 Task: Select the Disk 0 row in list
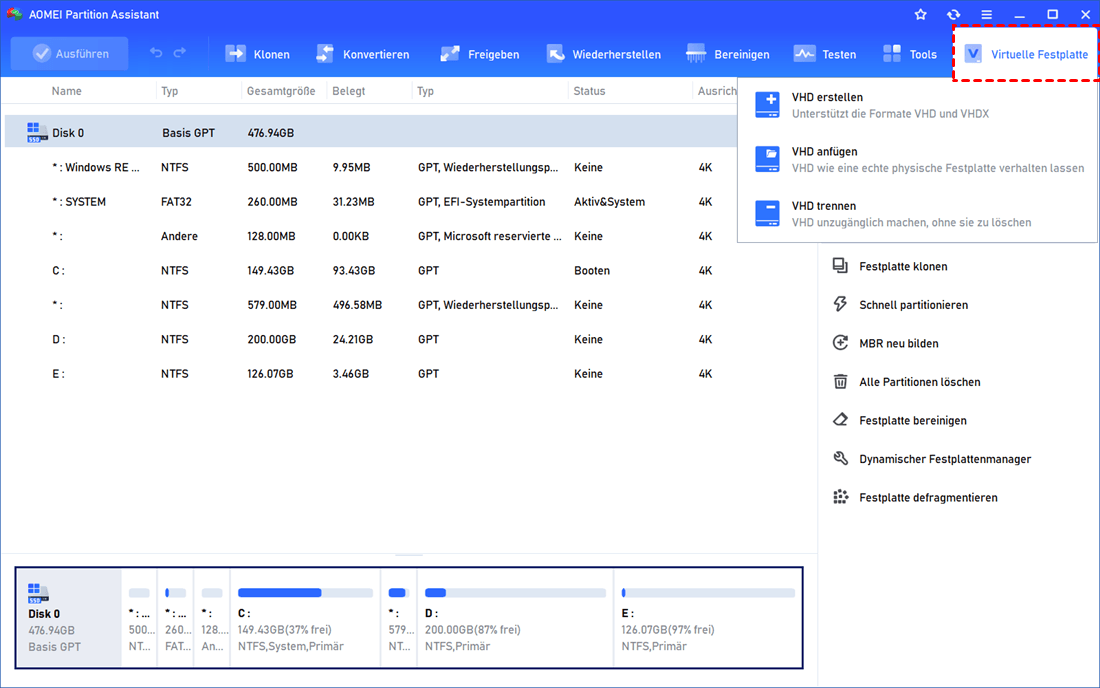[372, 132]
